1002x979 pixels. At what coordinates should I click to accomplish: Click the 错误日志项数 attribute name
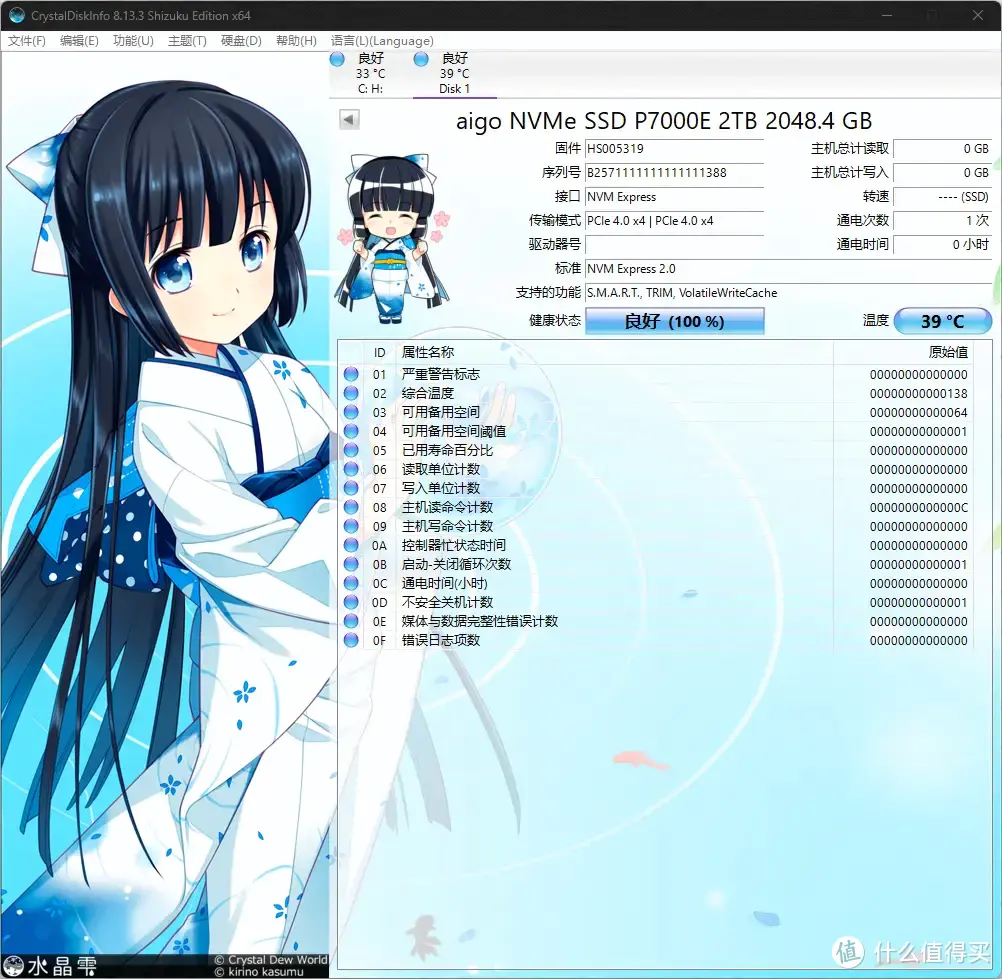click(x=440, y=640)
